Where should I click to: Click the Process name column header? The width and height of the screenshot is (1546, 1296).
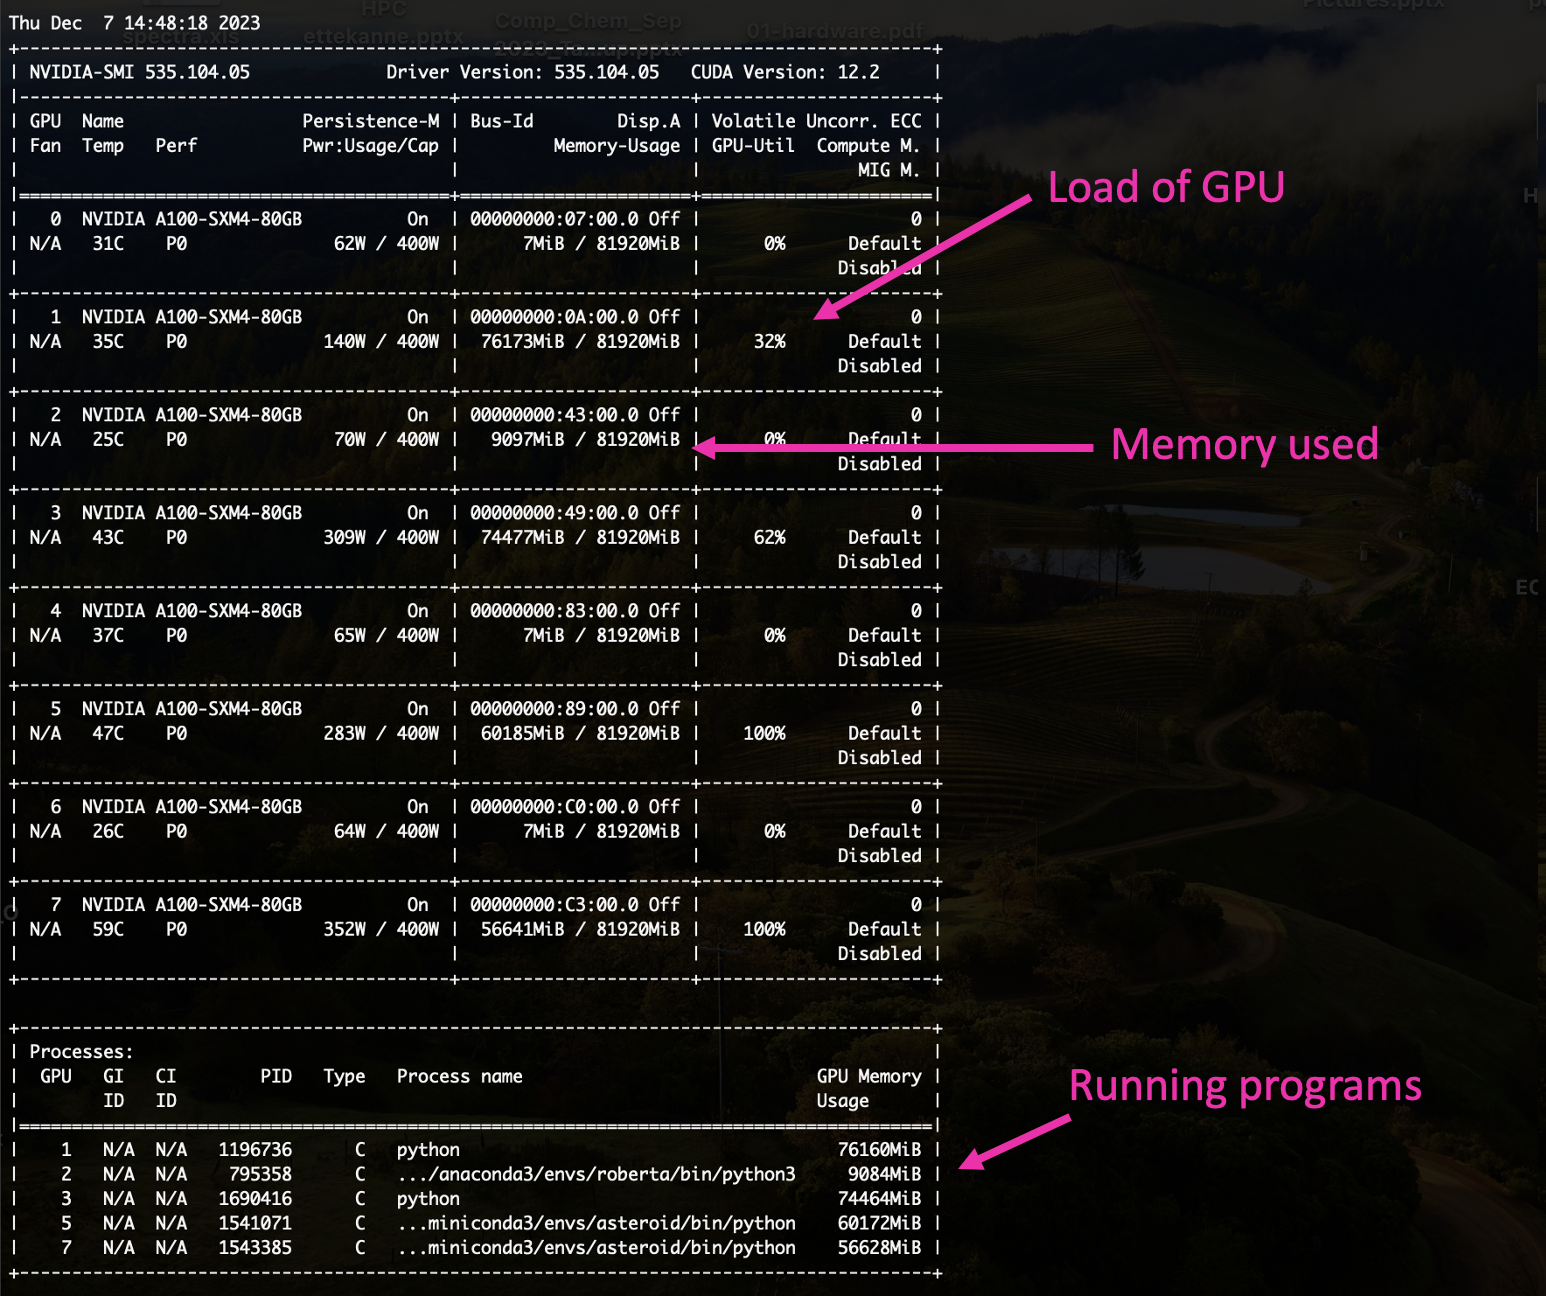pos(459,1076)
